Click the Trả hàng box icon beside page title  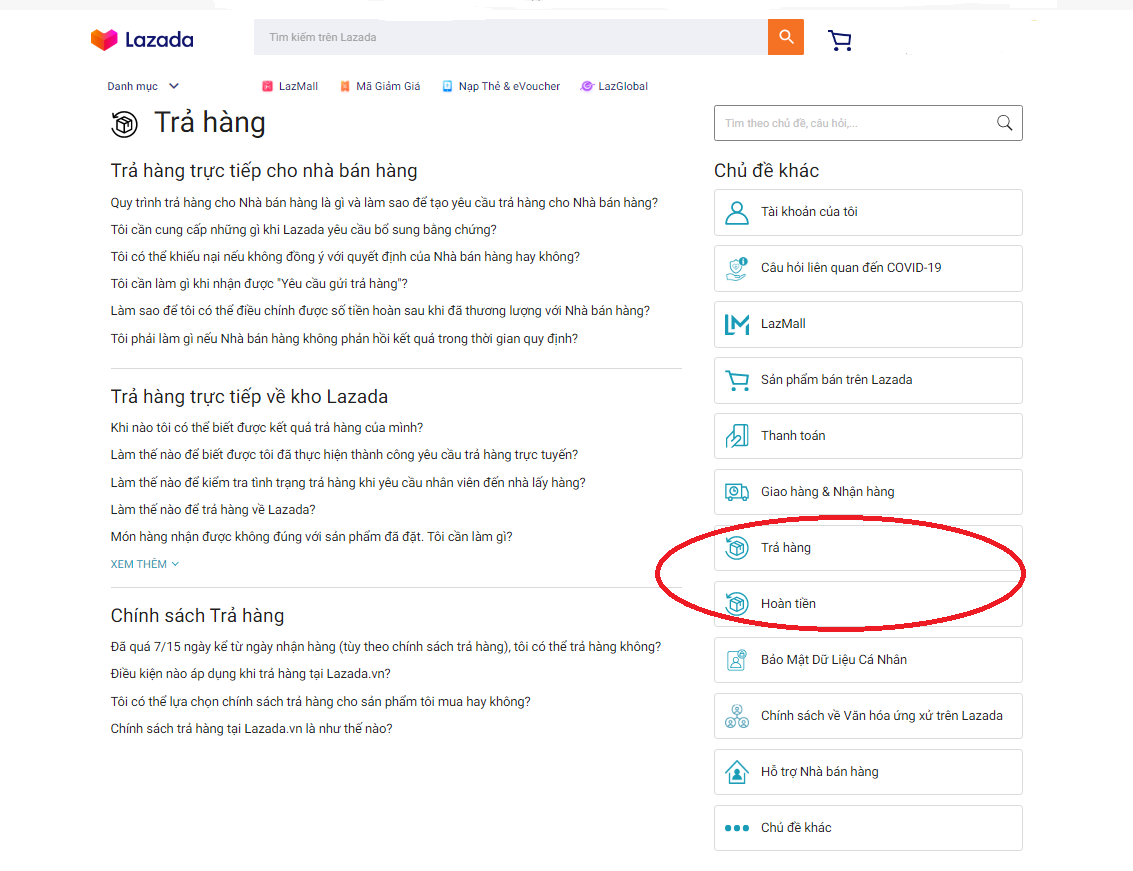[124, 125]
